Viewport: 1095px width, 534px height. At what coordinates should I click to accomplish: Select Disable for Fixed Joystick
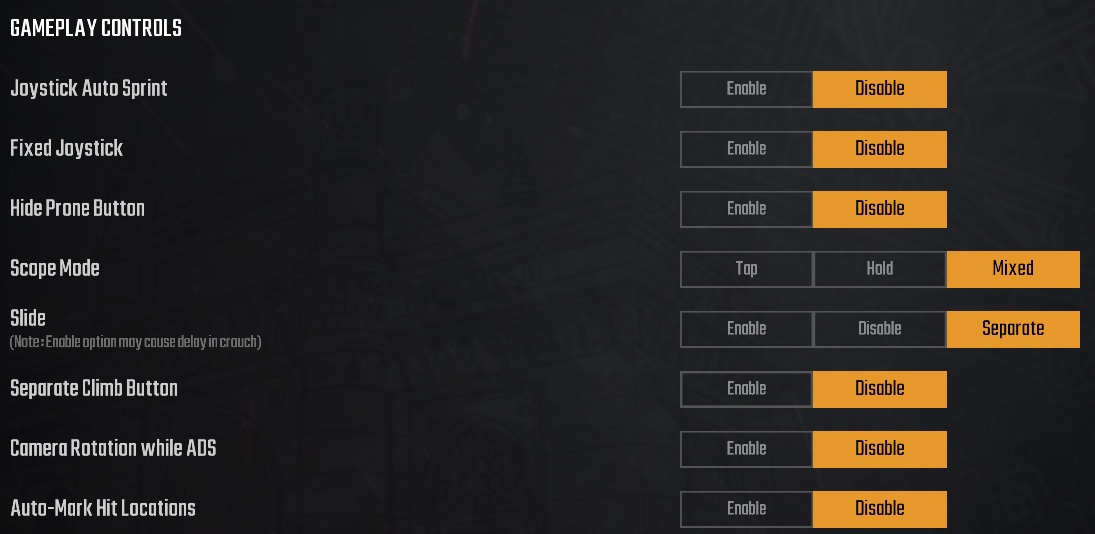coord(879,149)
